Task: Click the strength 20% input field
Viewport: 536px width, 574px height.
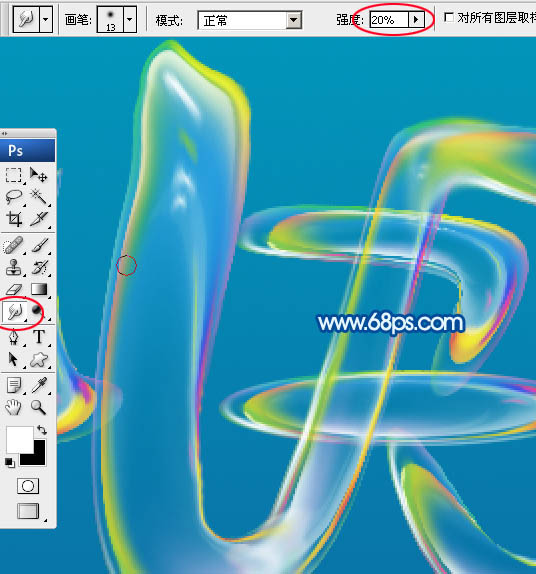Action: 389,19
